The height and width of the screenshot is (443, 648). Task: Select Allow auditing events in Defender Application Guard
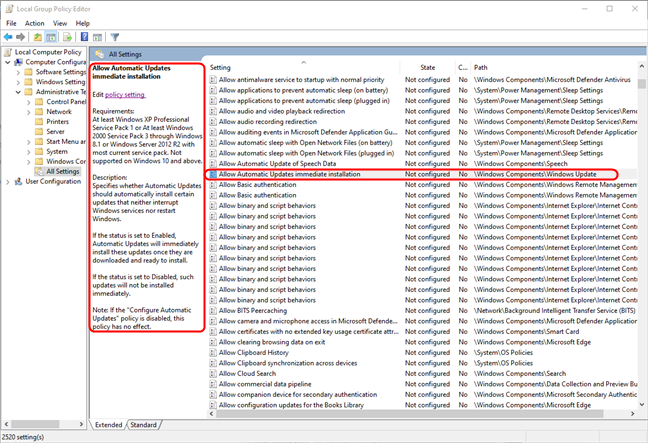308,132
